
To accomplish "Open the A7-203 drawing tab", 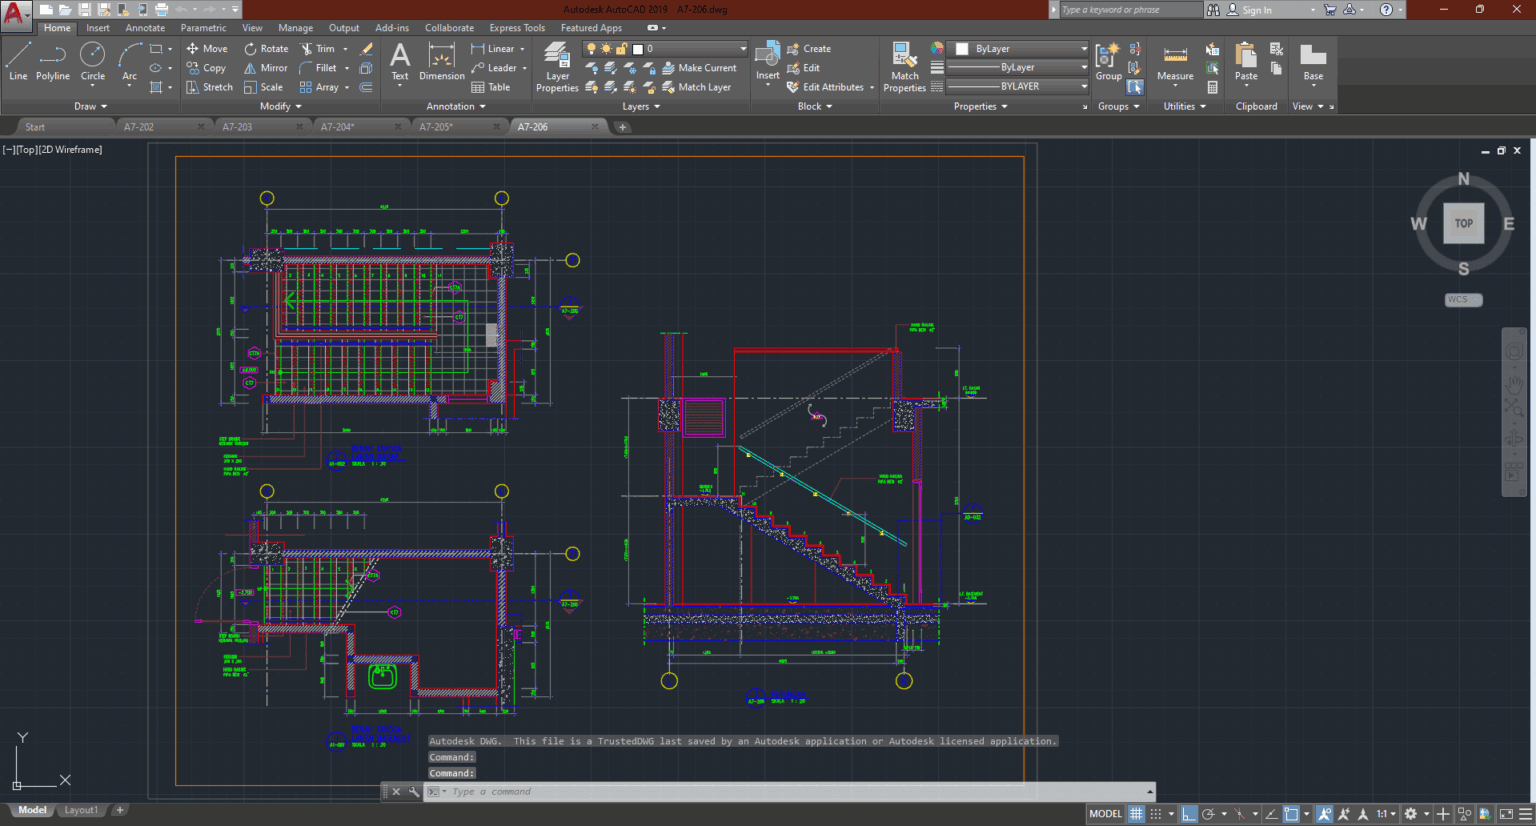I will pos(236,126).
